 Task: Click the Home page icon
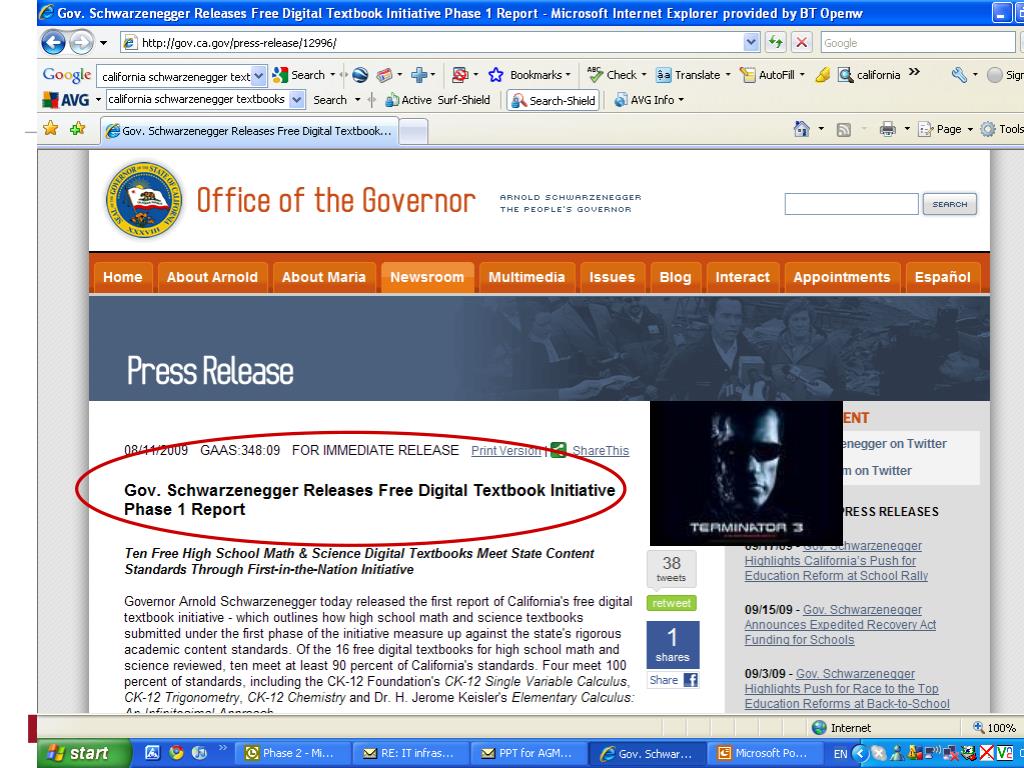click(801, 129)
